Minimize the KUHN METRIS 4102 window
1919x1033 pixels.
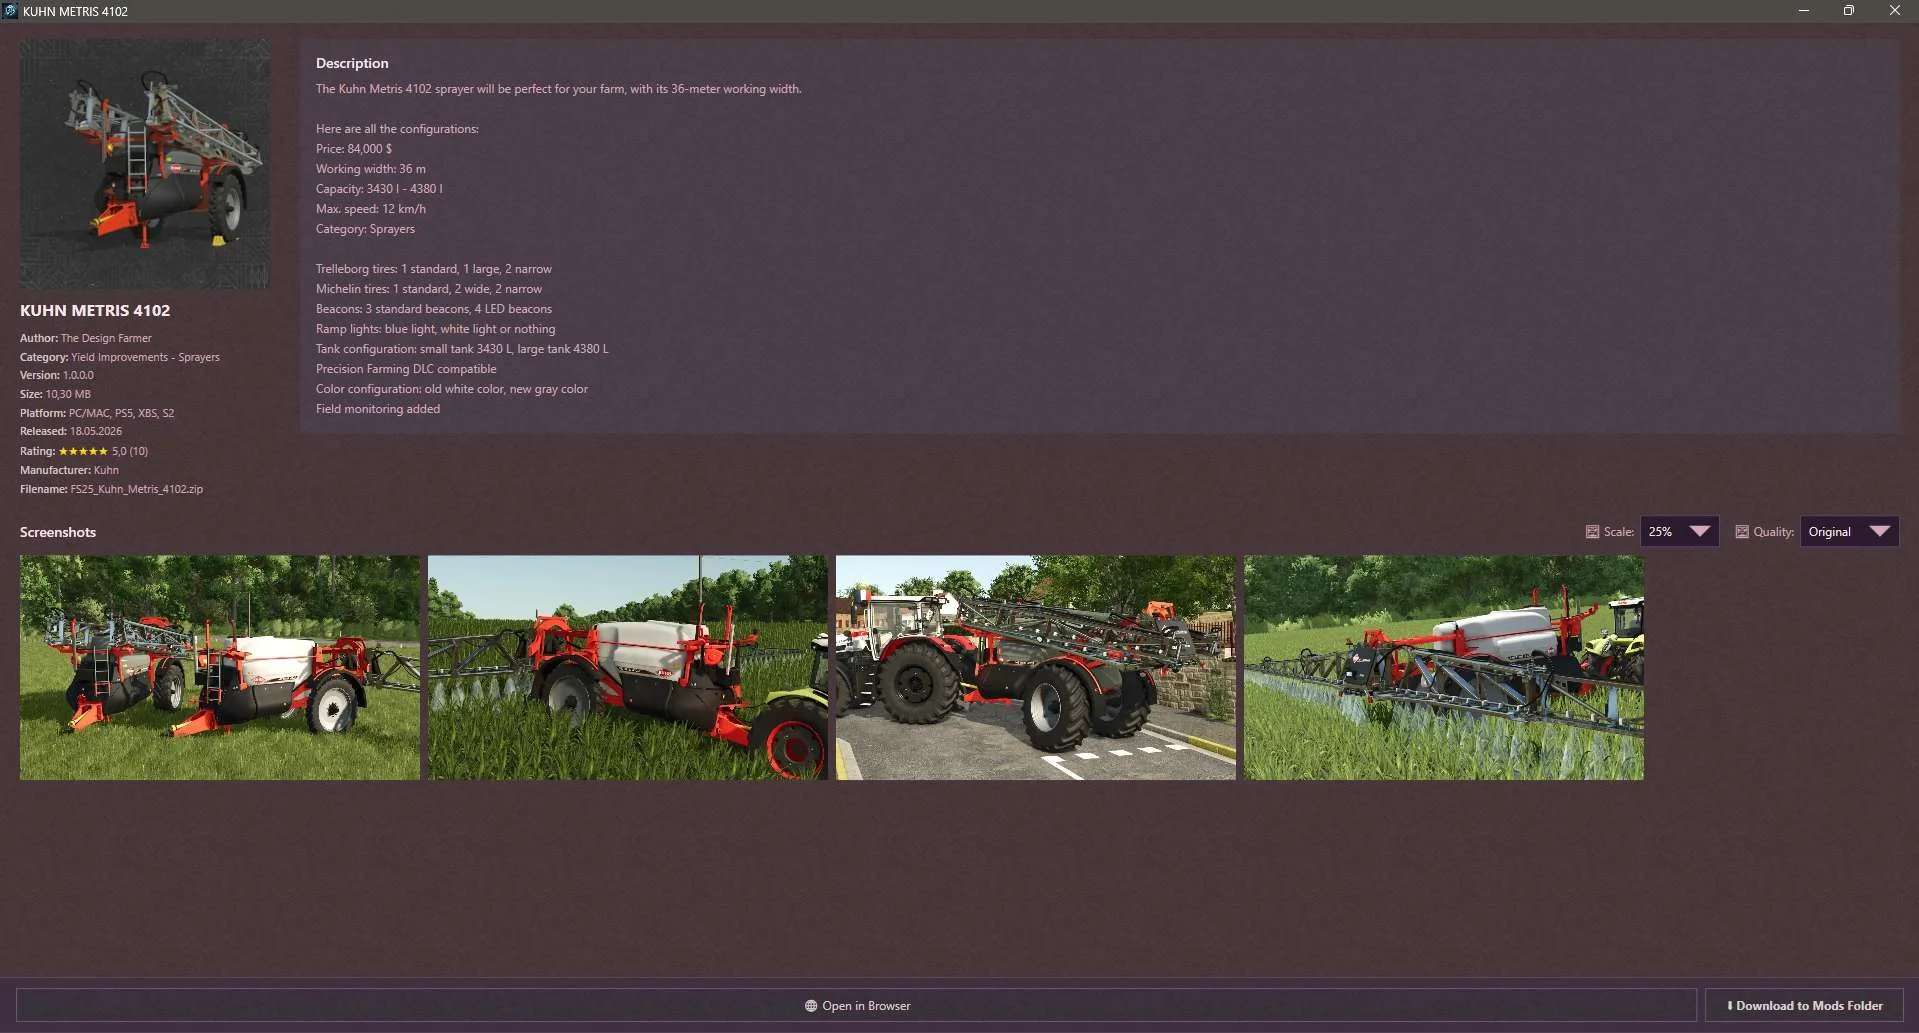coord(1804,11)
